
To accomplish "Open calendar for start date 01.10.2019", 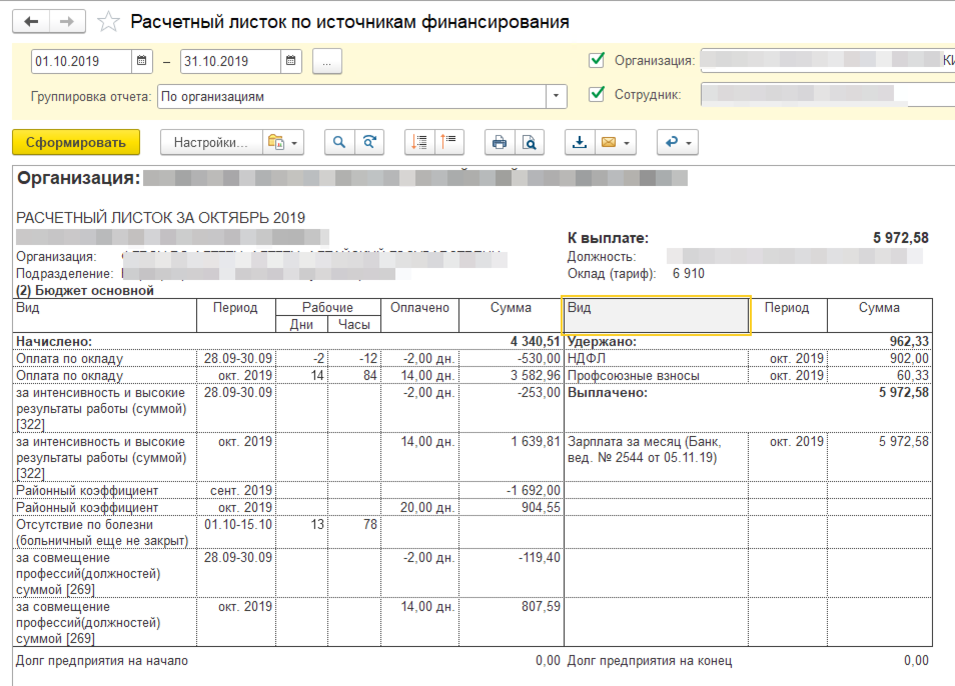I will pyautogui.click(x=141, y=61).
